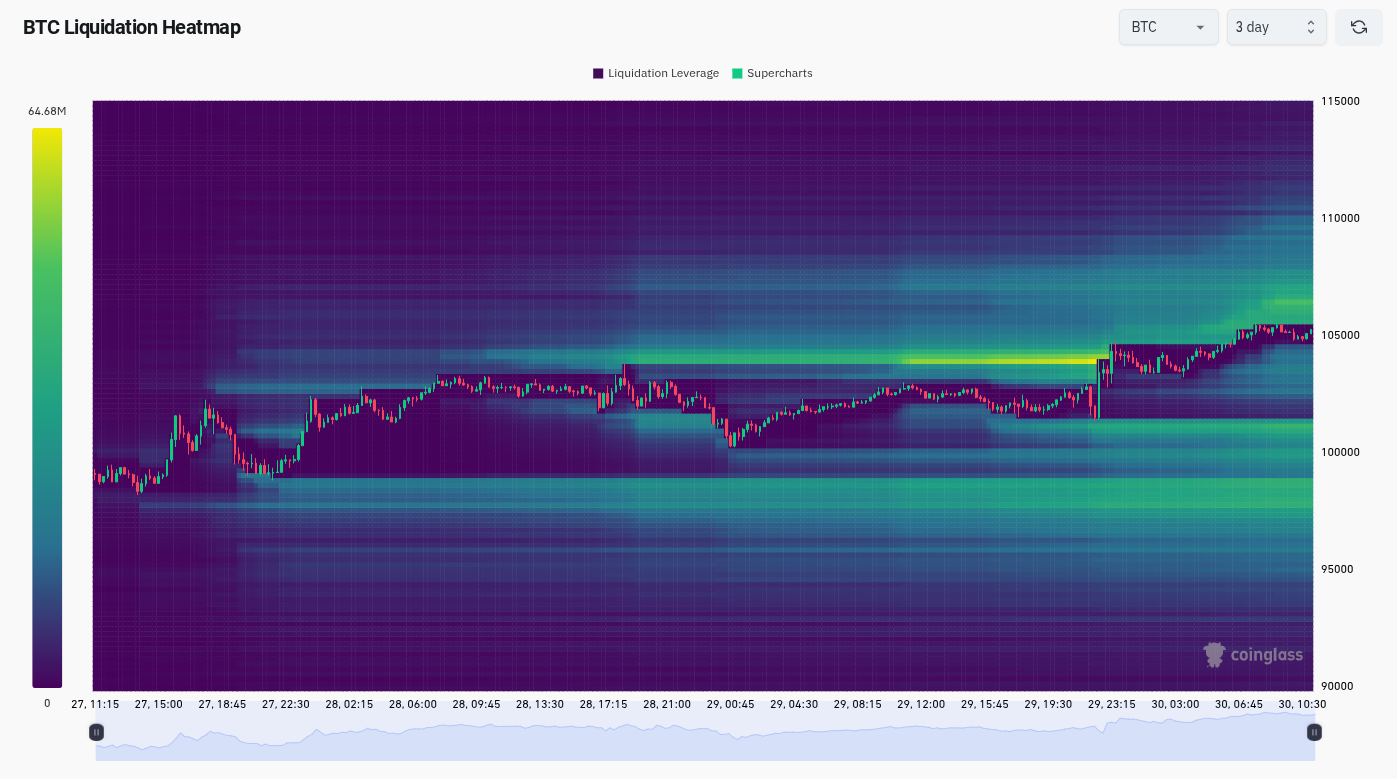This screenshot has width=1397, height=779.
Task: Select the right handle of the time range slider
Action: (1314, 732)
